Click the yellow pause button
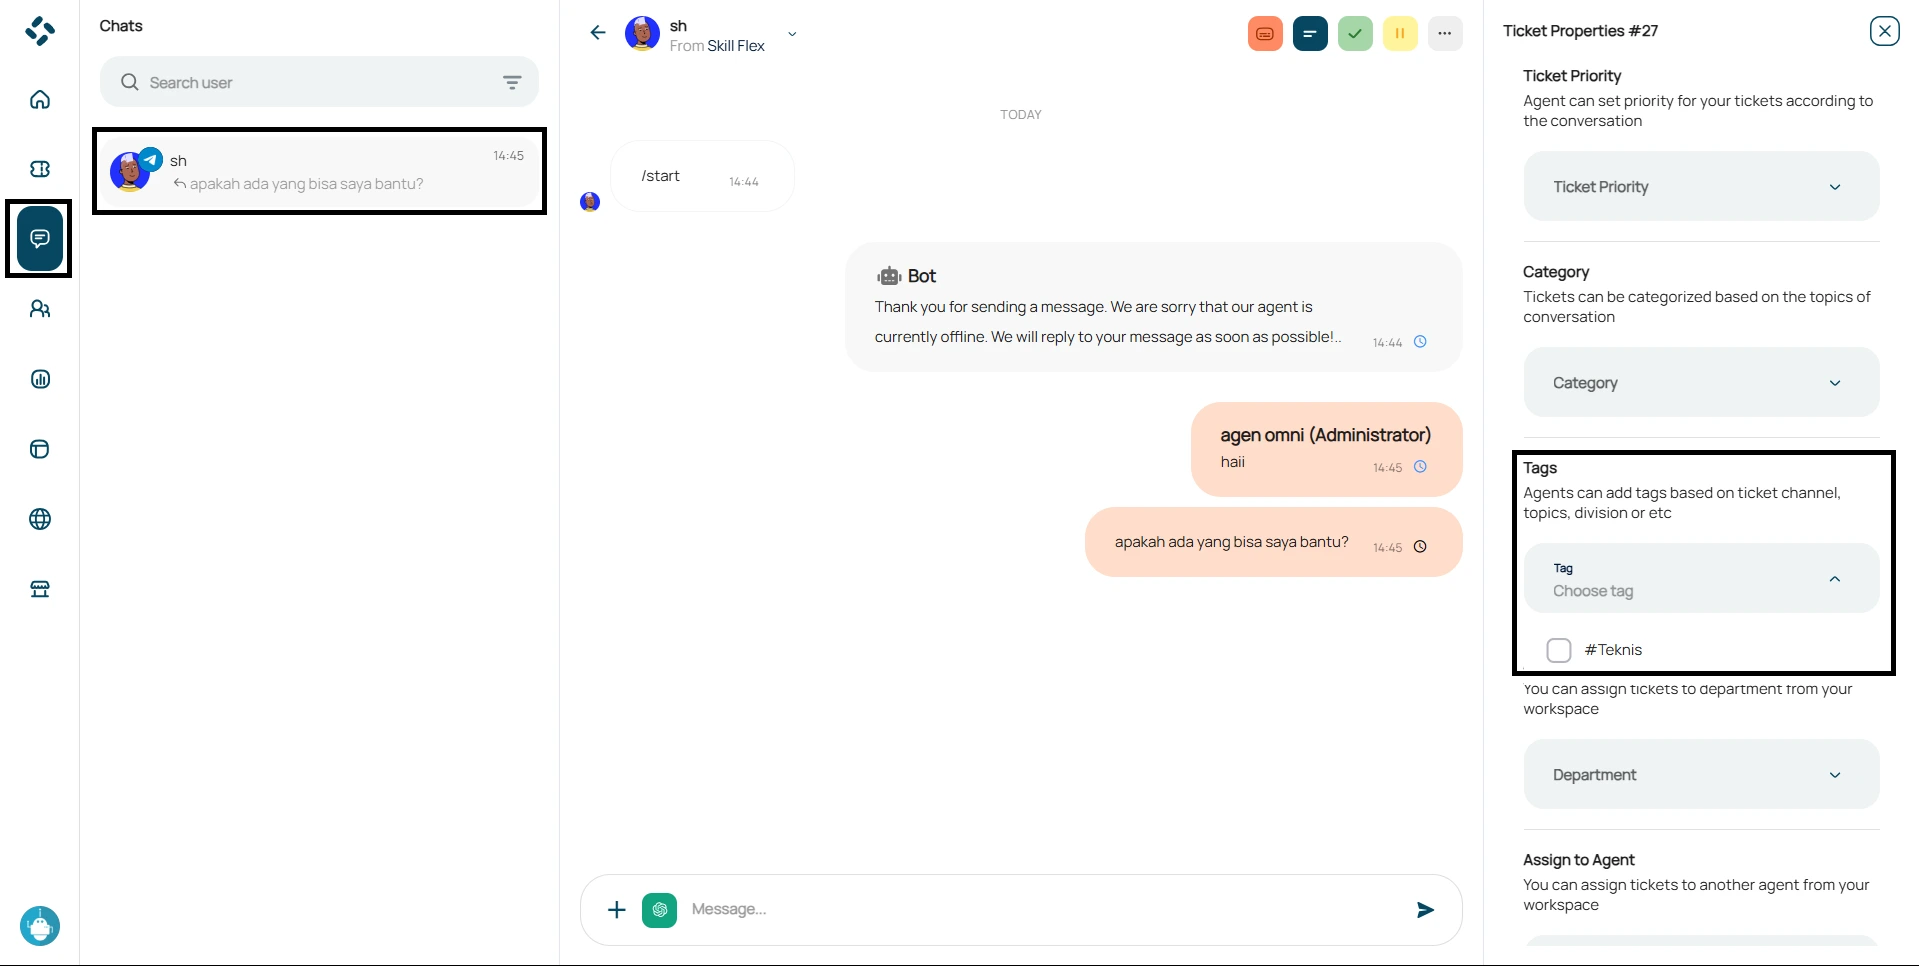 1400,34
